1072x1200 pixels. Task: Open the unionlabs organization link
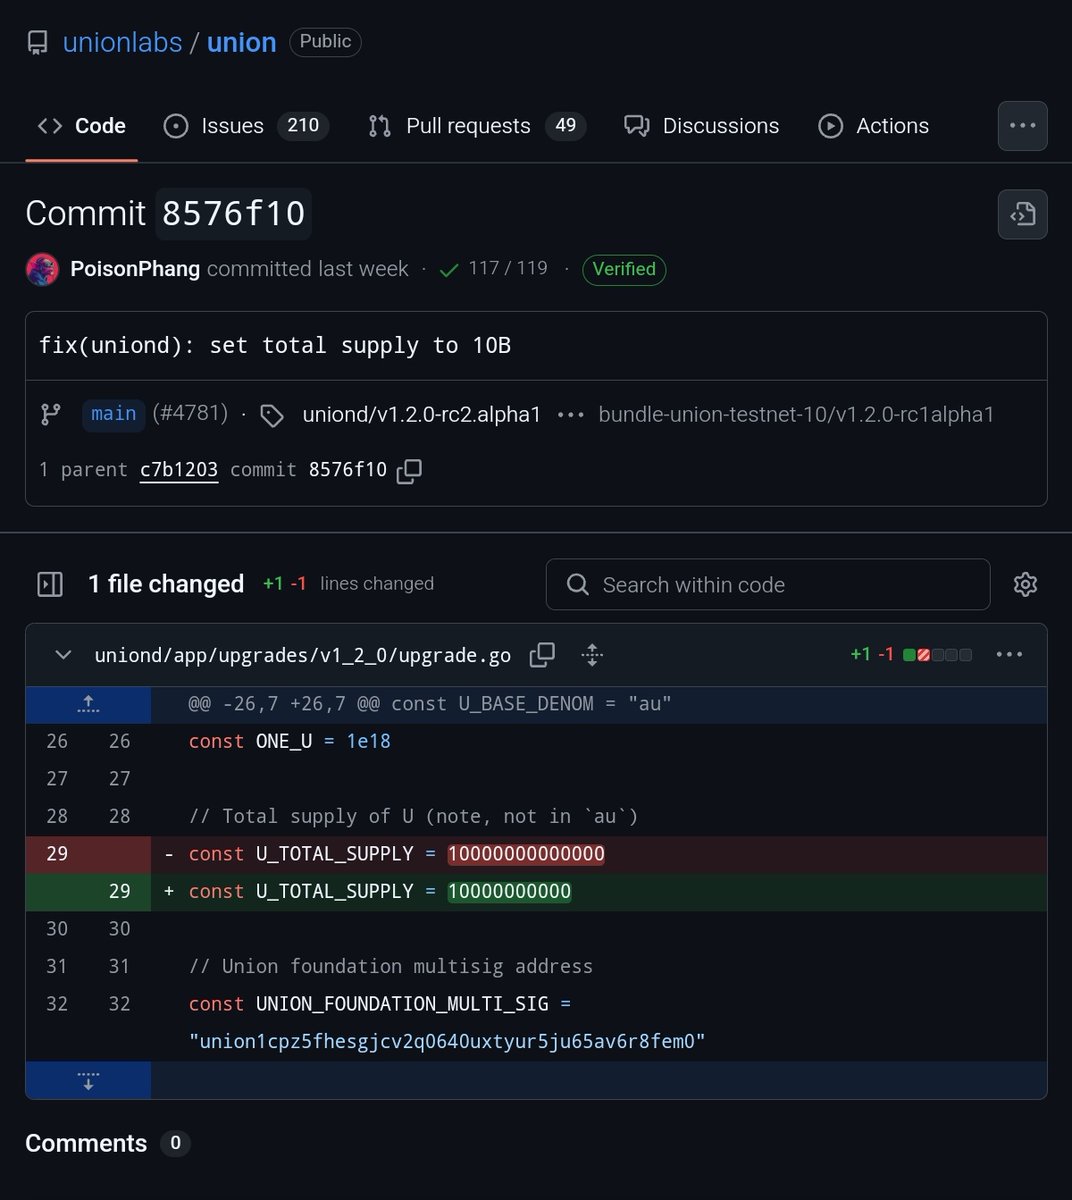point(122,42)
